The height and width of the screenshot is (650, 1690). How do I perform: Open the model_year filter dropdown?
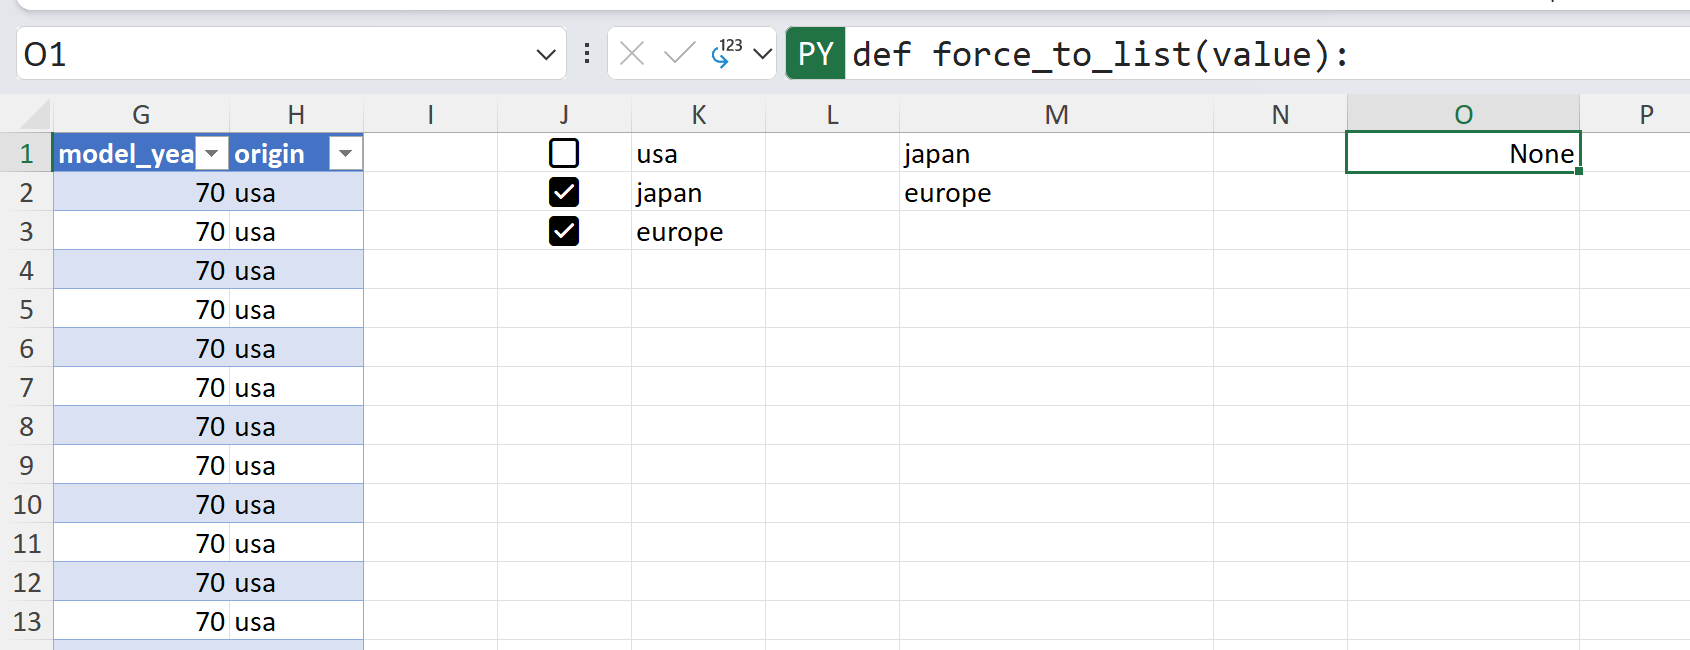click(x=212, y=153)
